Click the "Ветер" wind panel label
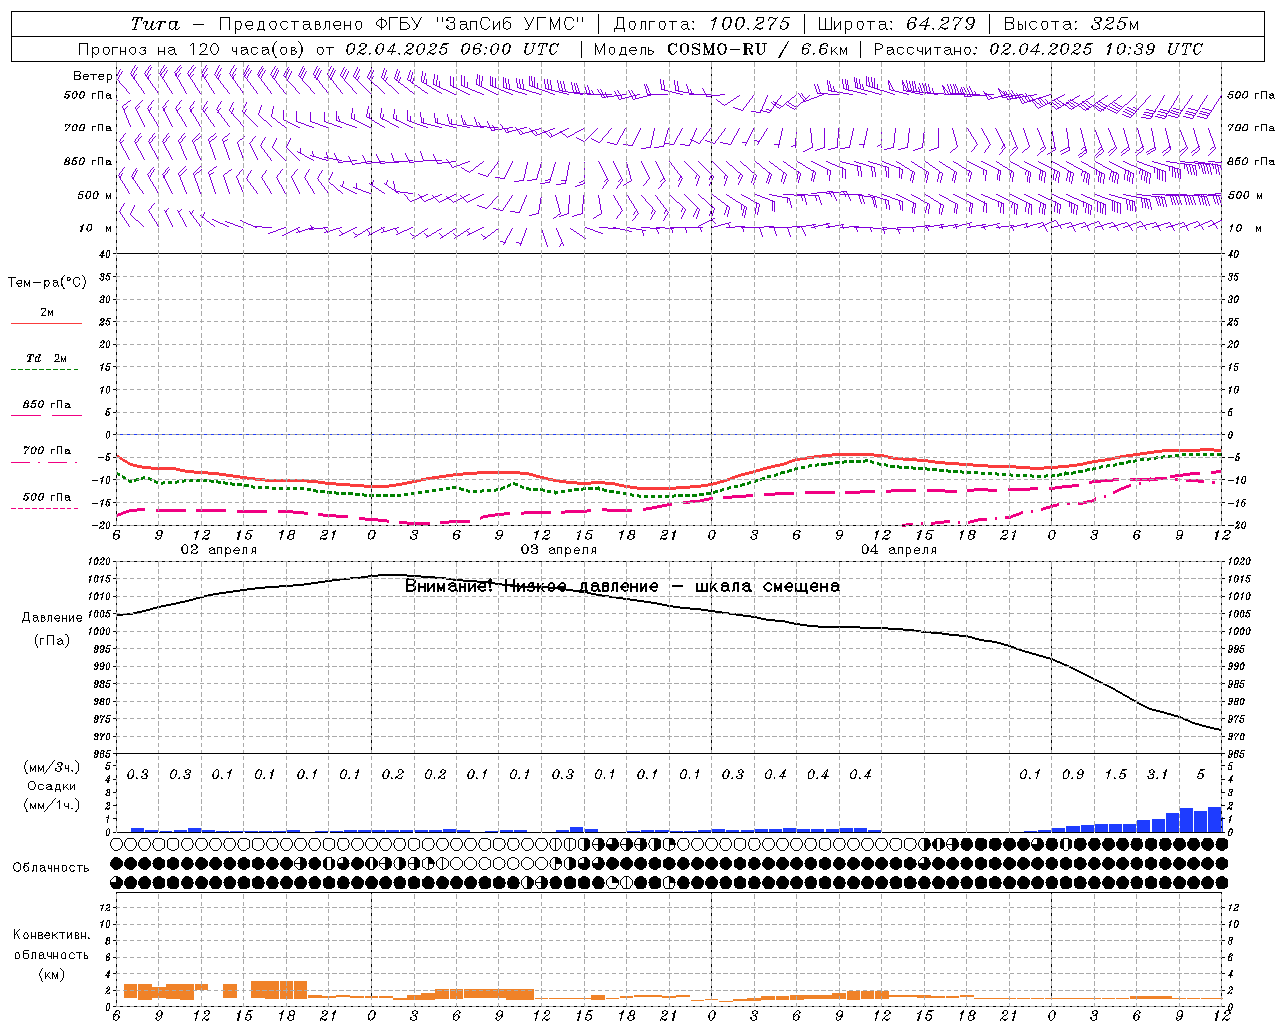Screen dimensions: 1280x1024 point(92,76)
